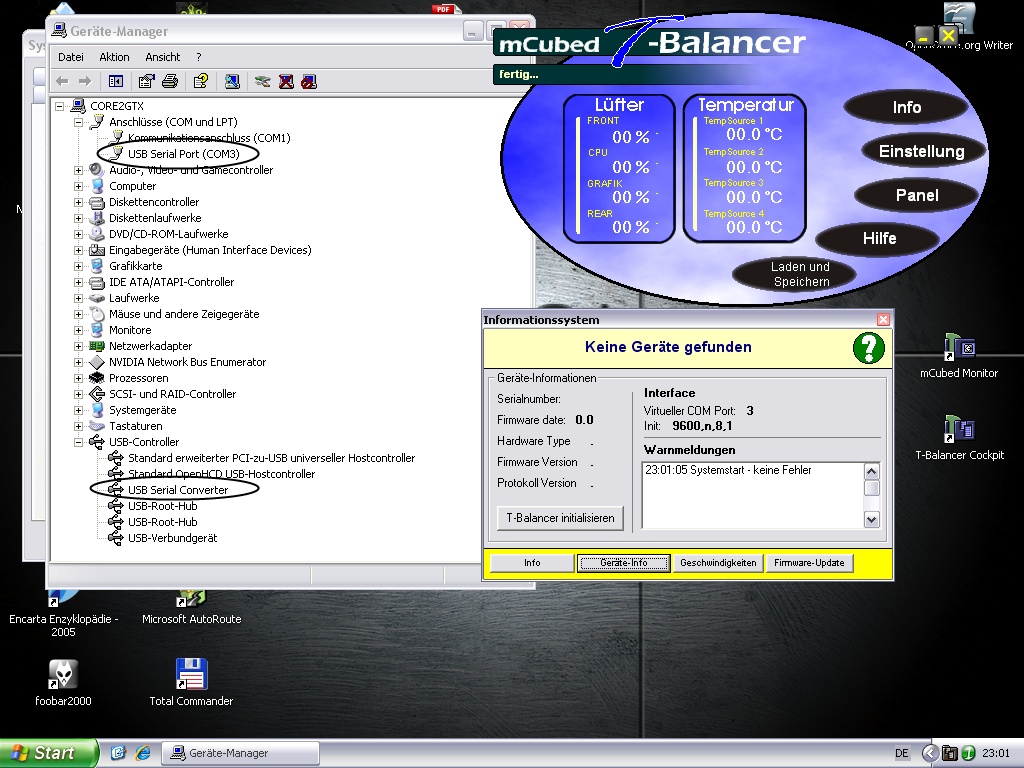Open the Datei menu
This screenshot has height=768, width=1024.
point(71,57)
